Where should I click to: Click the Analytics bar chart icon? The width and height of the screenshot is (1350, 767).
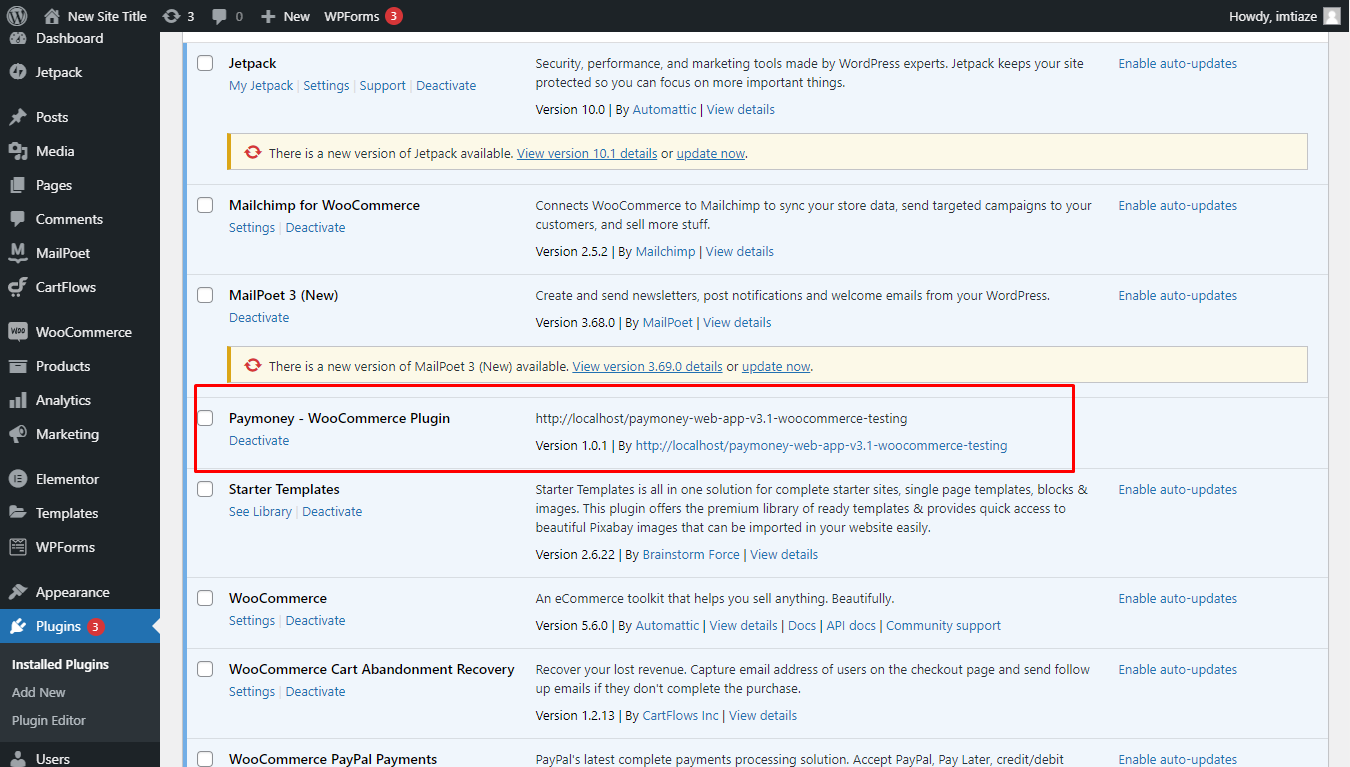coord(17,400)
